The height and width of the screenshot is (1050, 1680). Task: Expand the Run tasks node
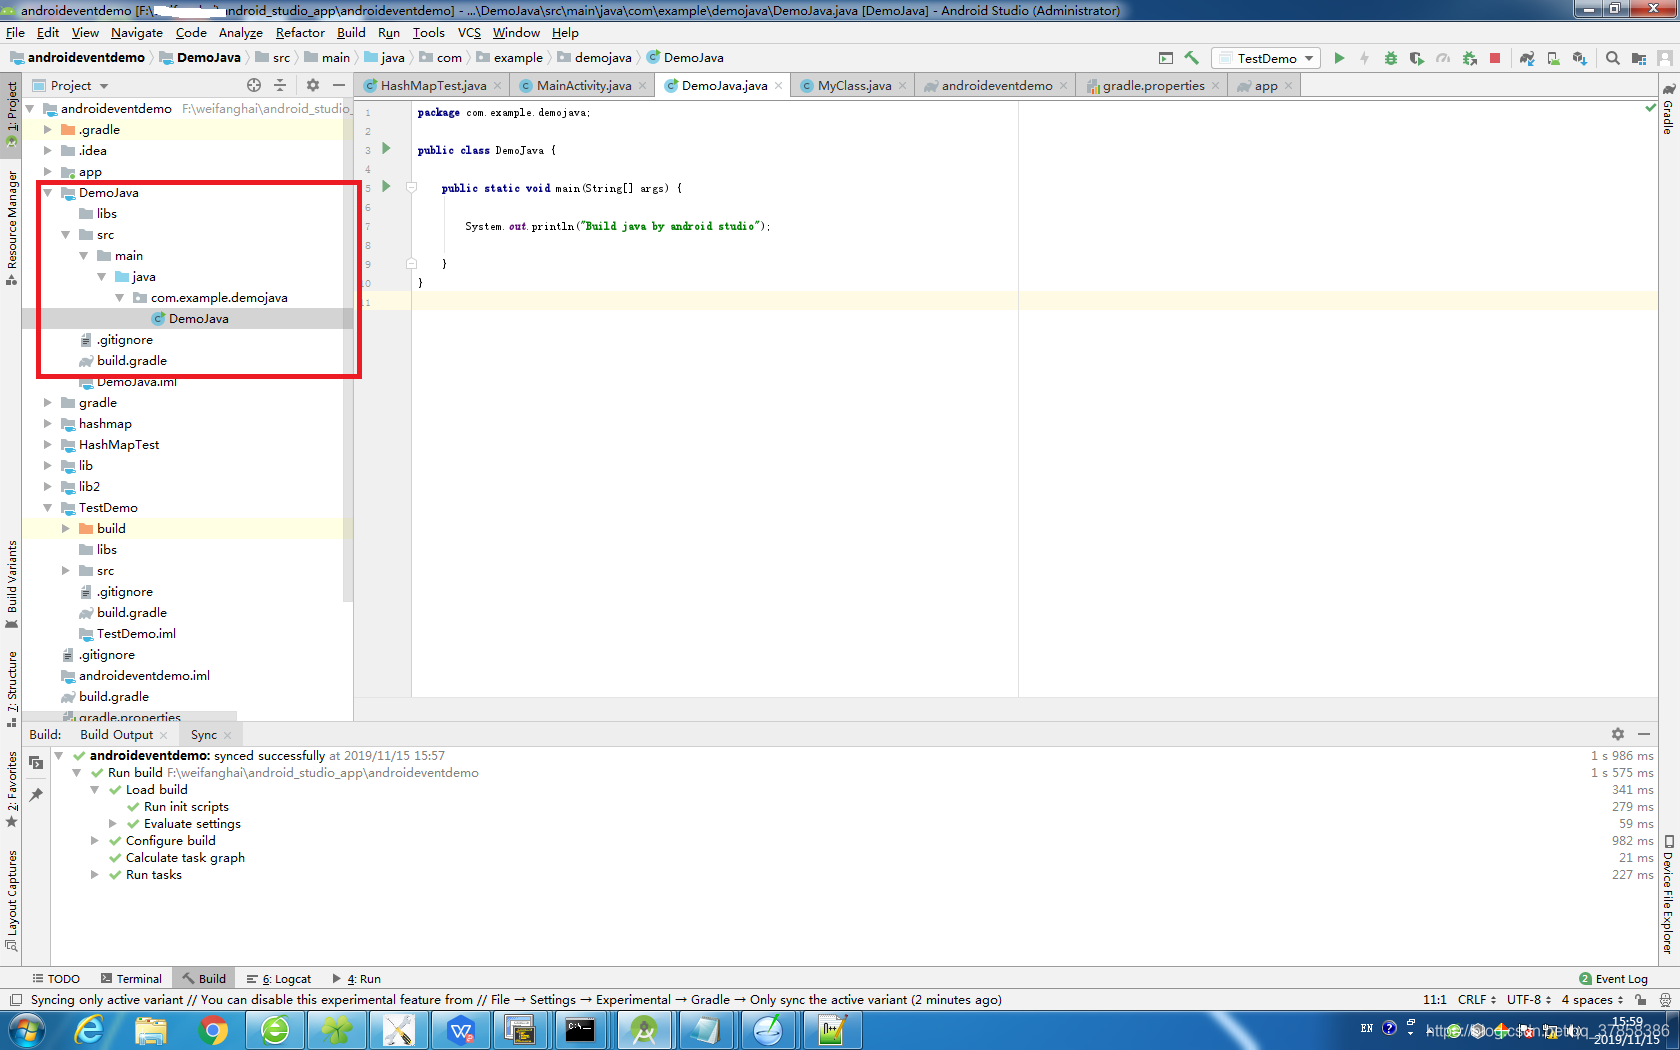95,875
